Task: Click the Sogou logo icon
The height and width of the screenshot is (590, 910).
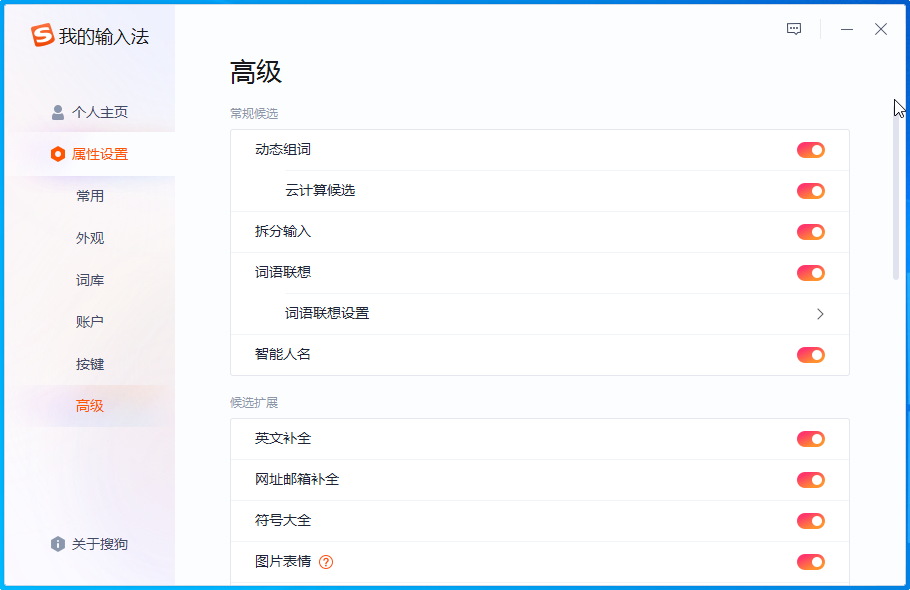Action: pyautogui.click(x=42, y=35)
